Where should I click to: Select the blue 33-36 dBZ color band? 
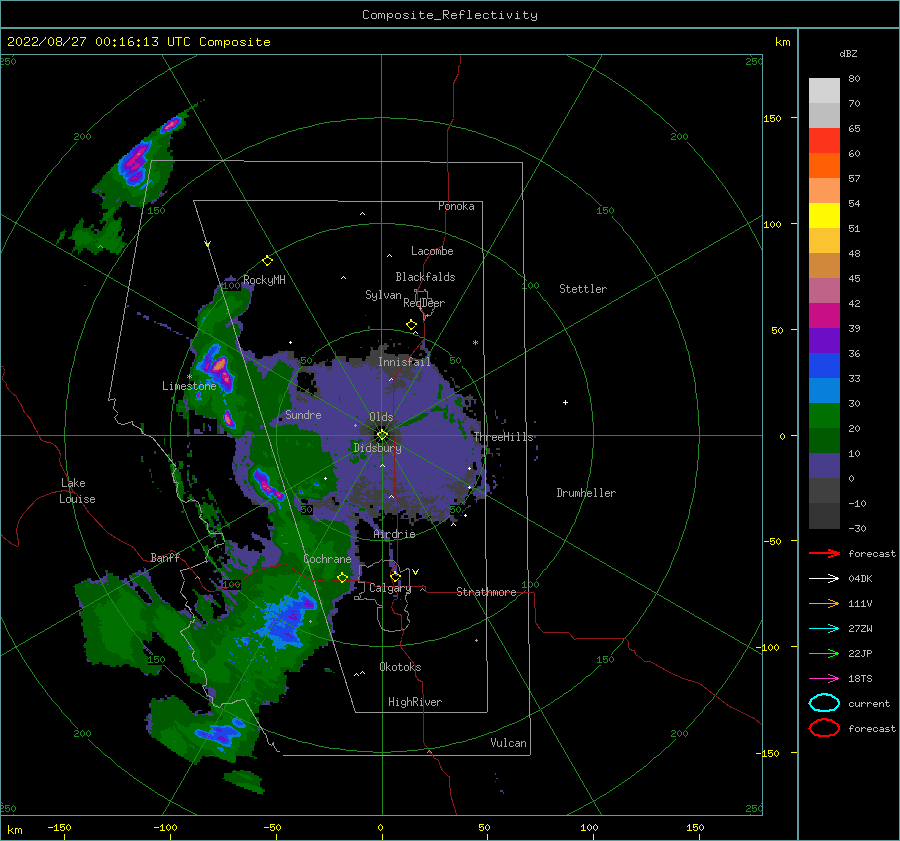[x=824, y=366]
